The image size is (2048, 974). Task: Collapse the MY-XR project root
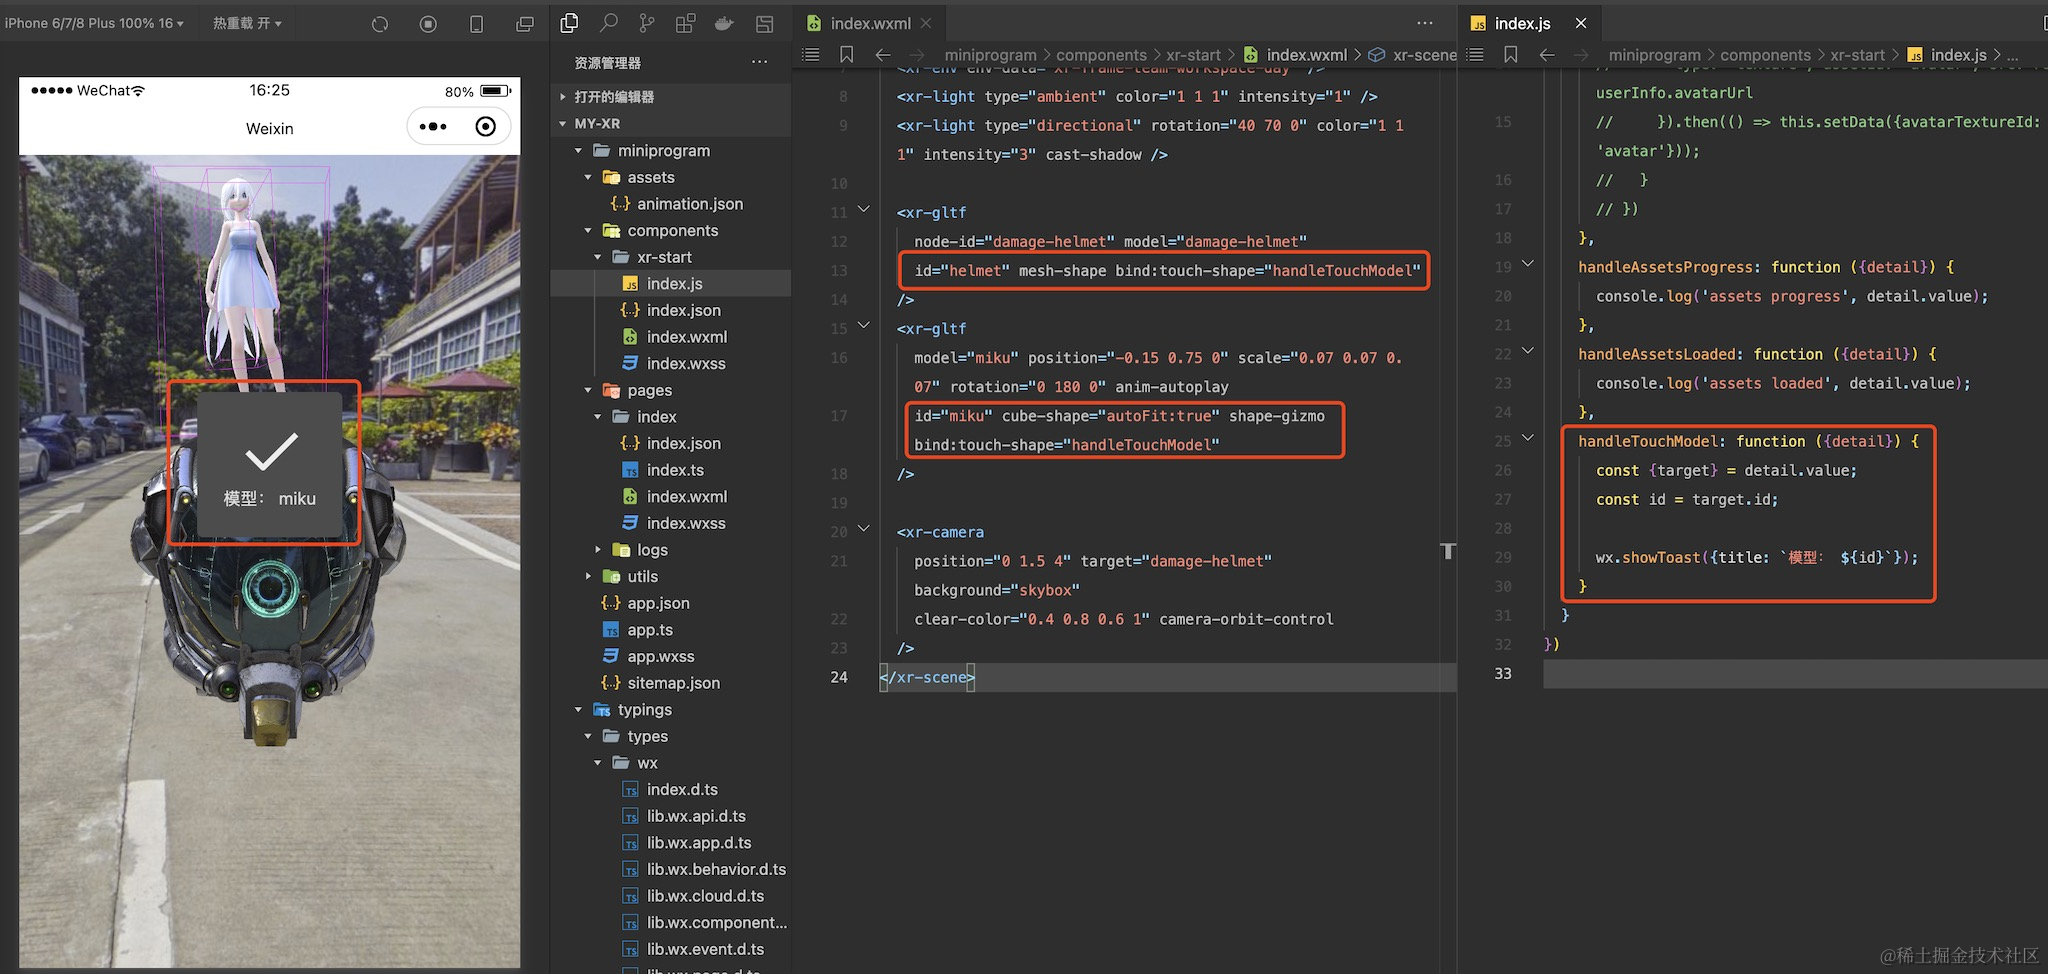[563, 124]
